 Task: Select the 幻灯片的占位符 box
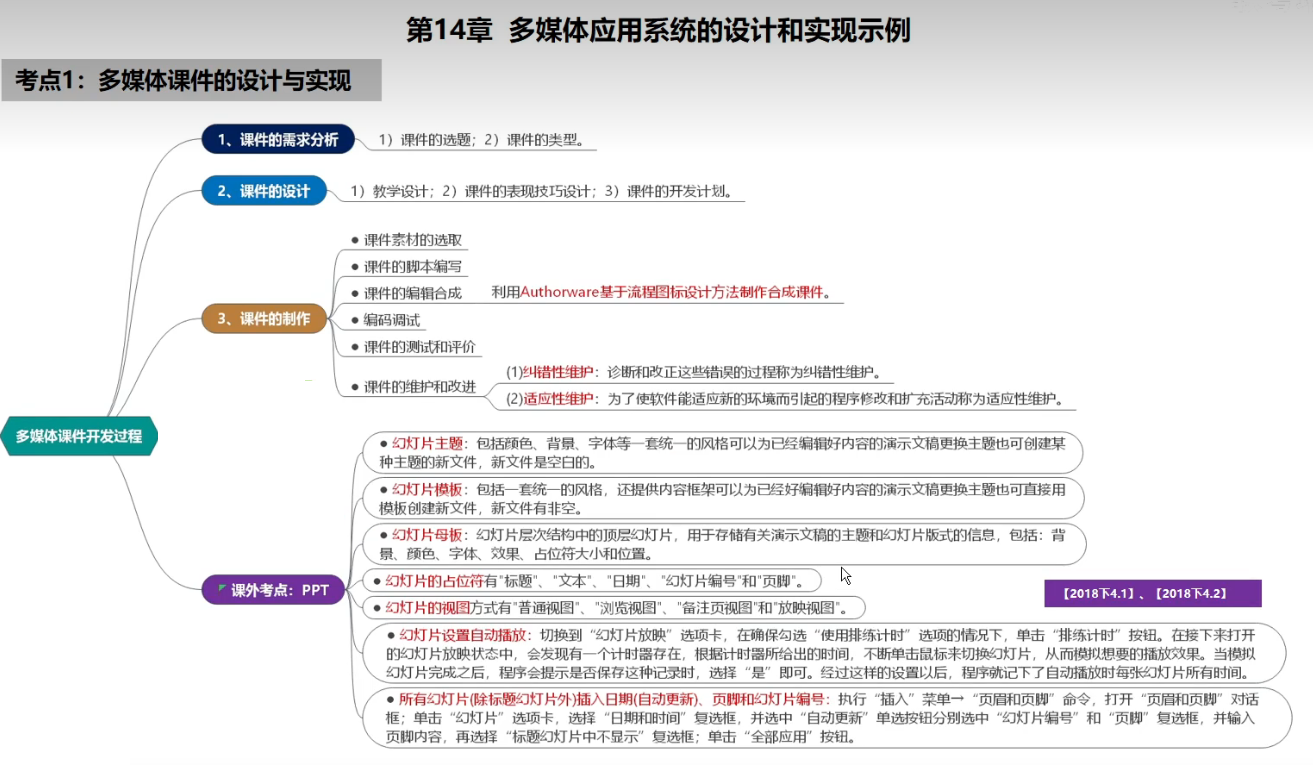[592, 580]
